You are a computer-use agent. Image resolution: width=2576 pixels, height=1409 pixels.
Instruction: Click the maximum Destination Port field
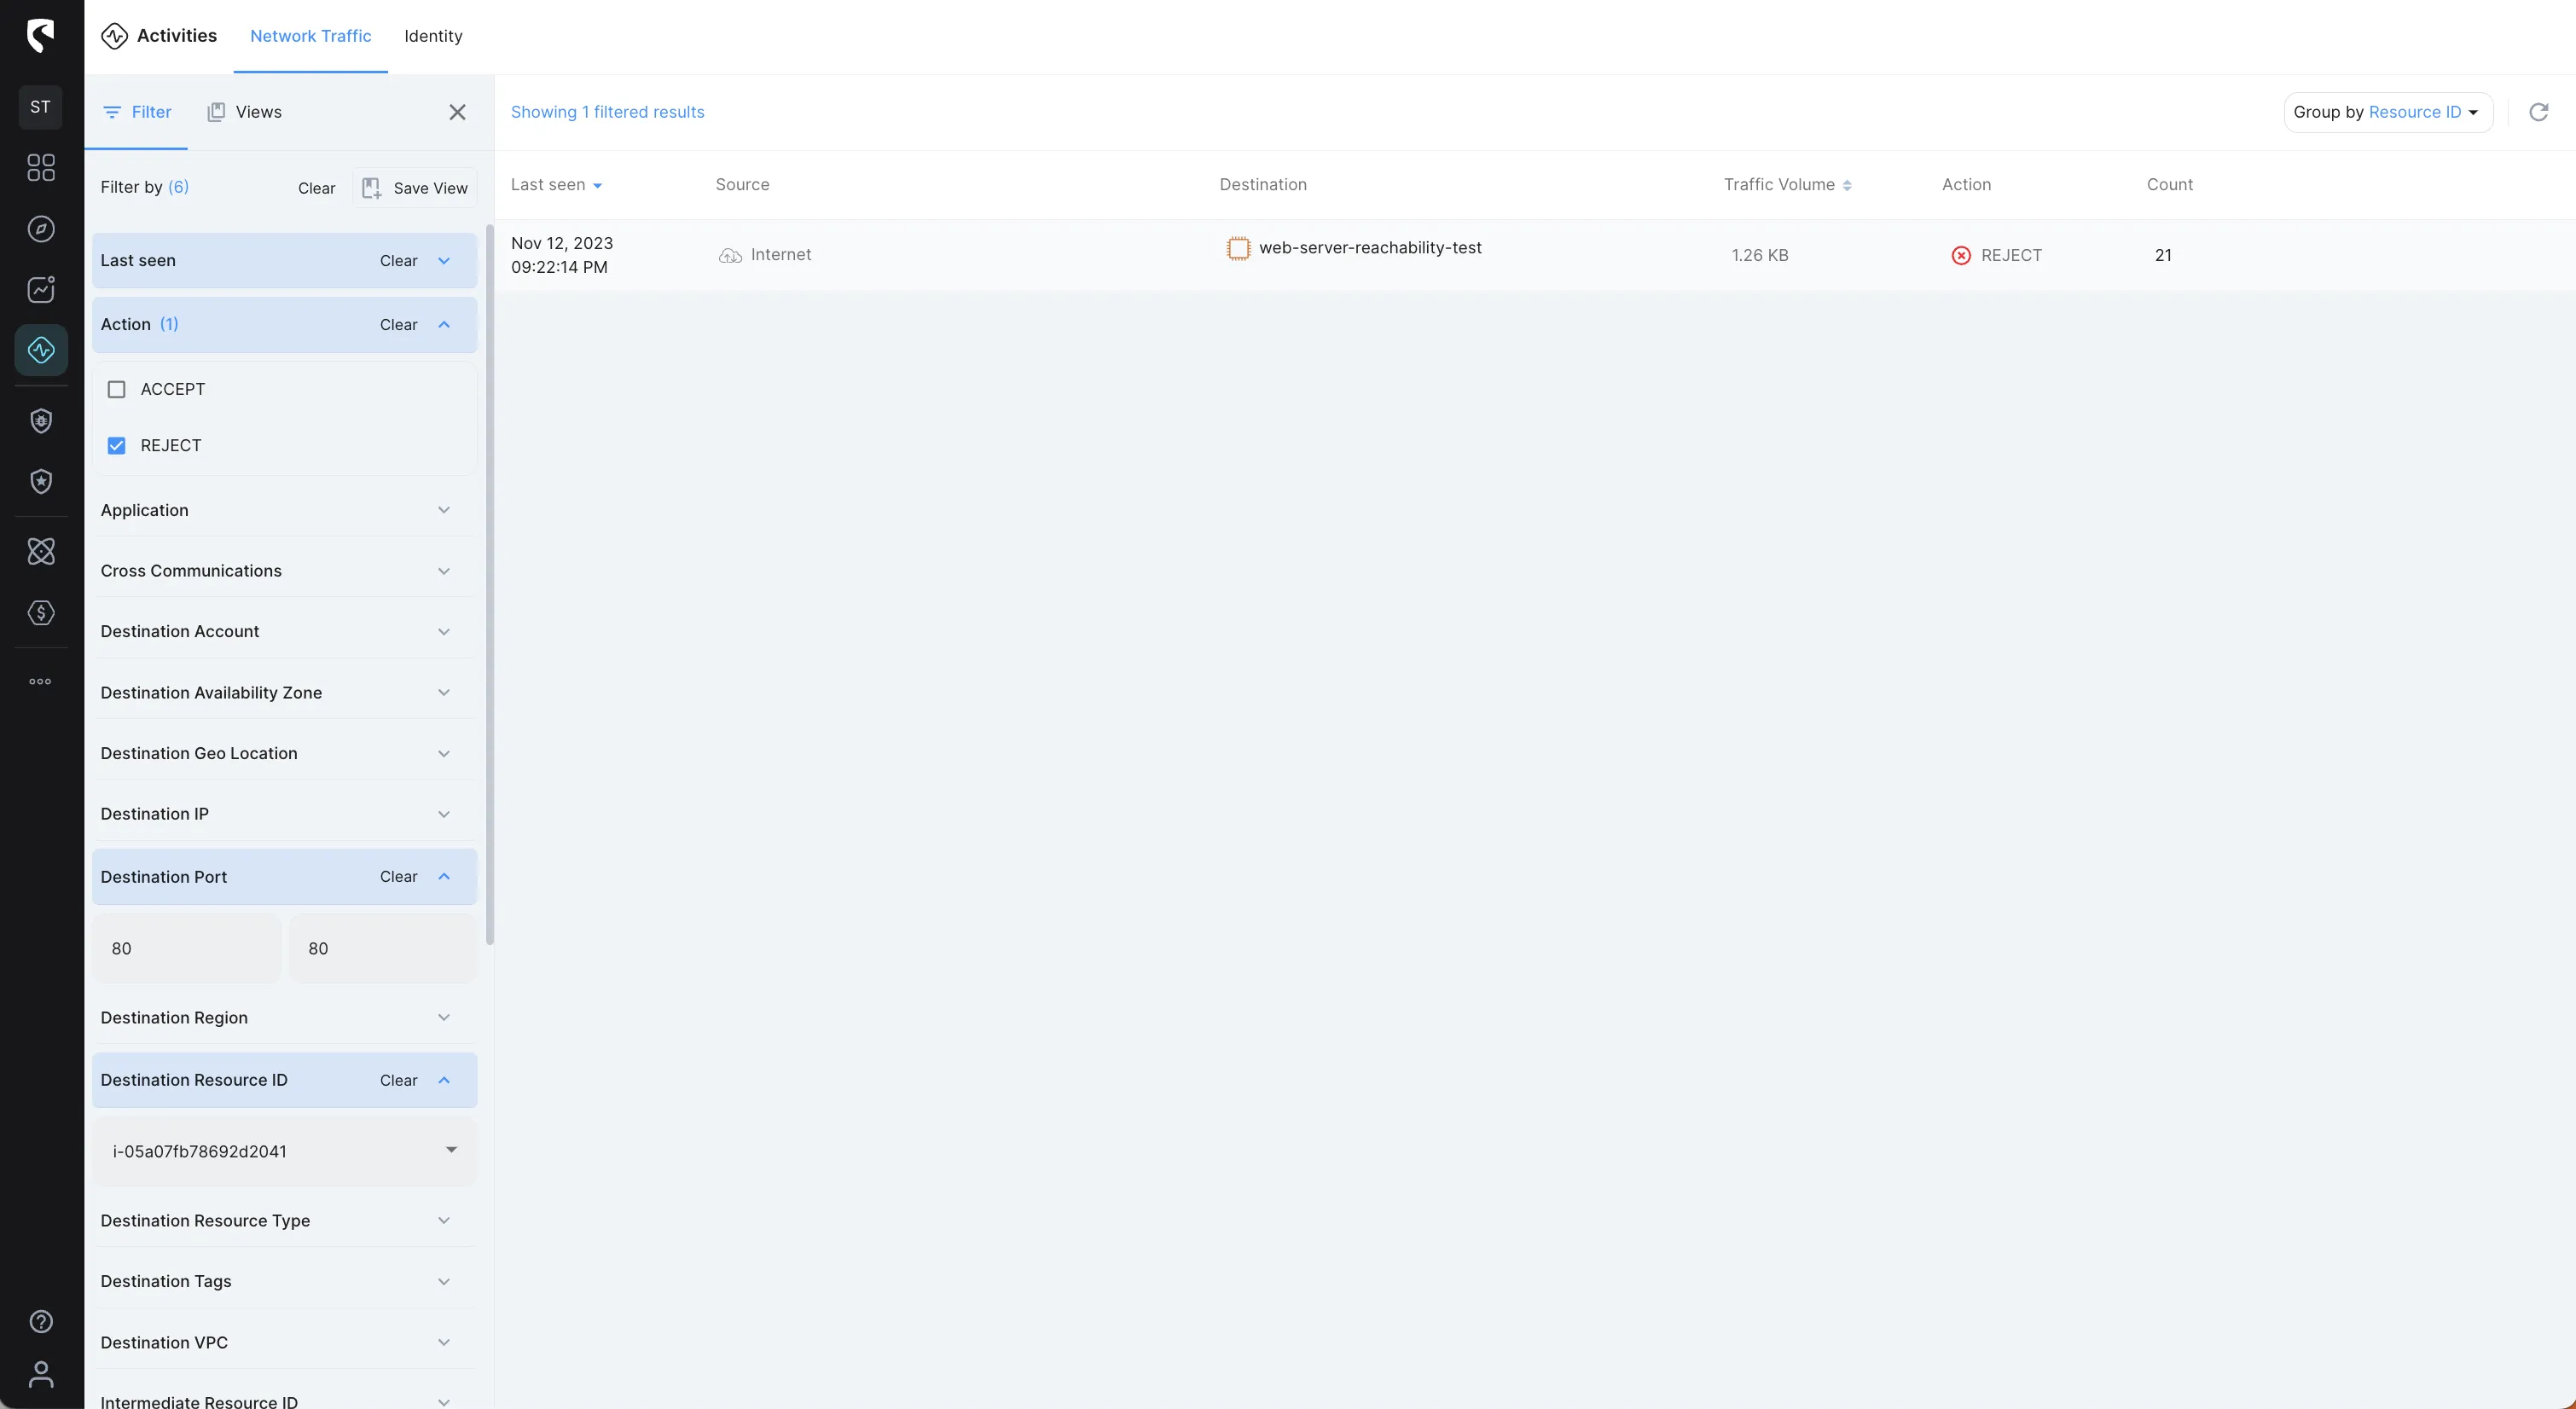383,948
